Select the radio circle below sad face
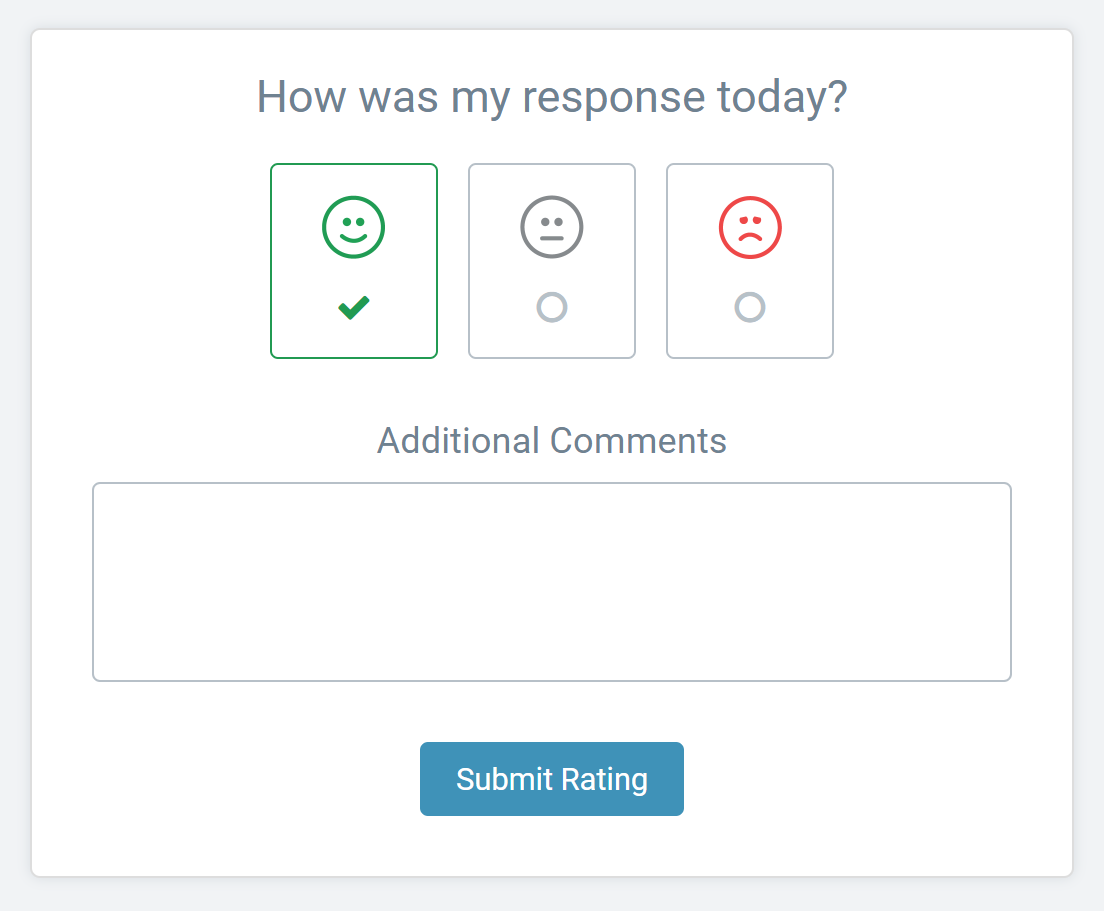 (749, 307)
